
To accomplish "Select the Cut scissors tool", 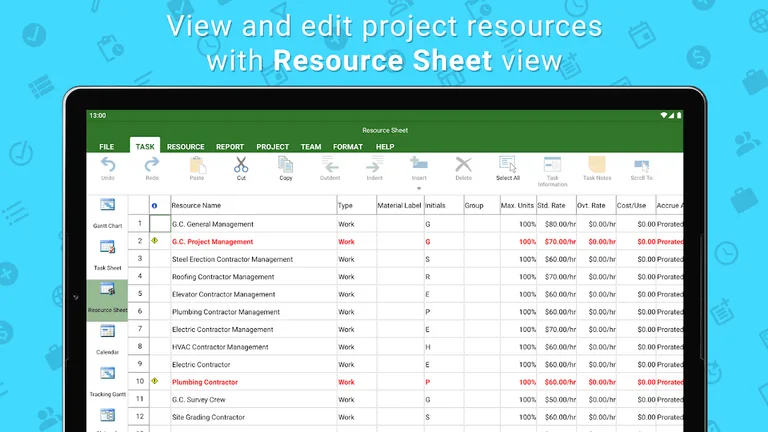I will tap(241, 165).
